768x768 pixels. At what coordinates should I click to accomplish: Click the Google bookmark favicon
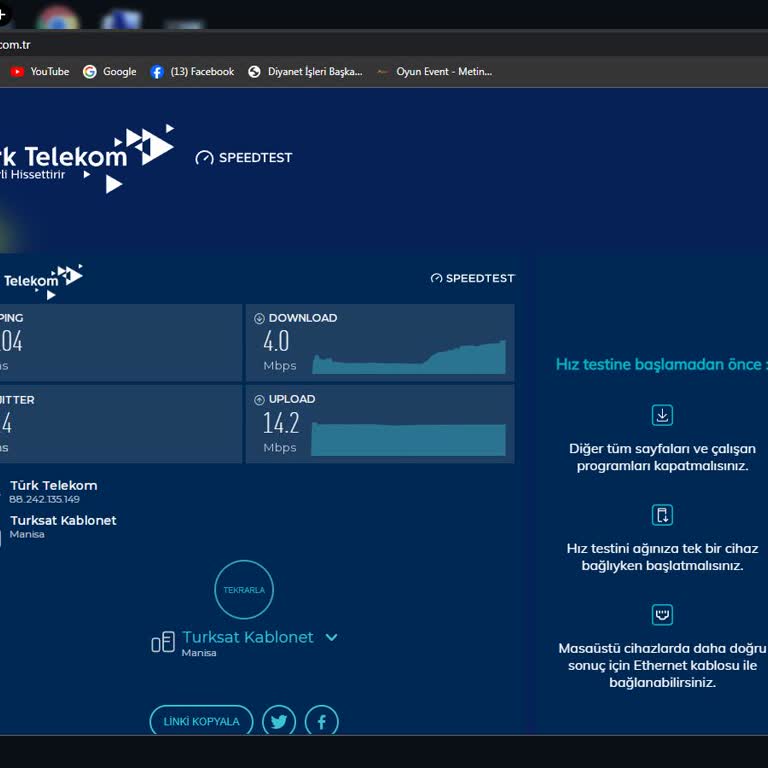pos(90,72)
